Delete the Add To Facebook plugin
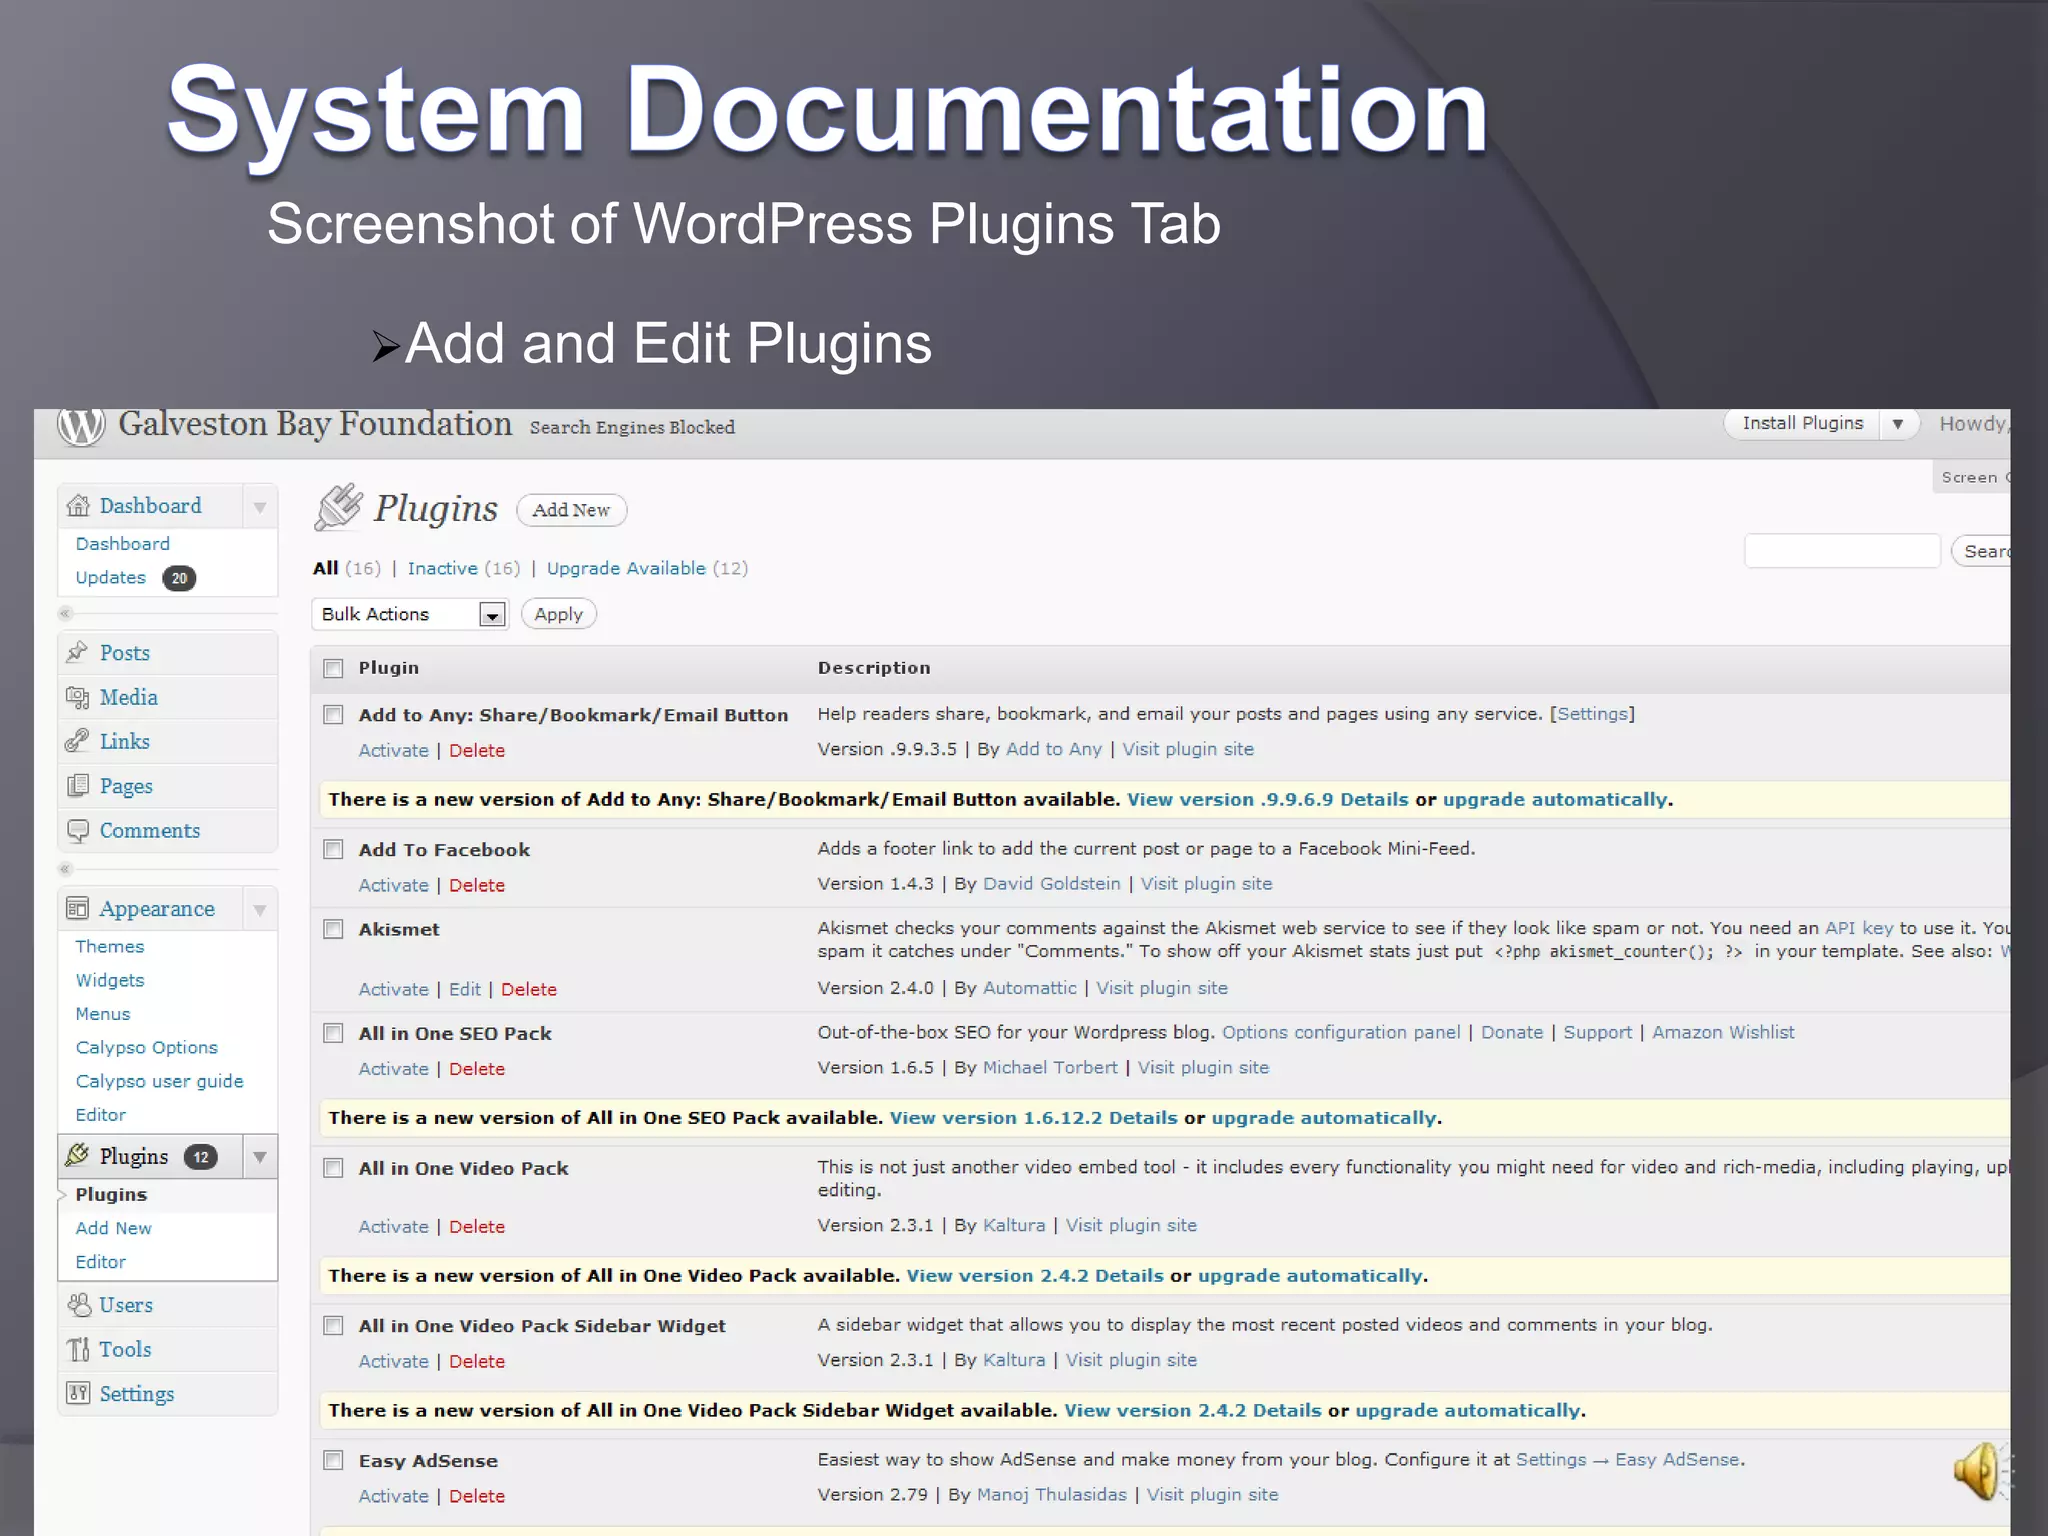The width and height of the screenshot is (2048, 1536). (477, 885)
